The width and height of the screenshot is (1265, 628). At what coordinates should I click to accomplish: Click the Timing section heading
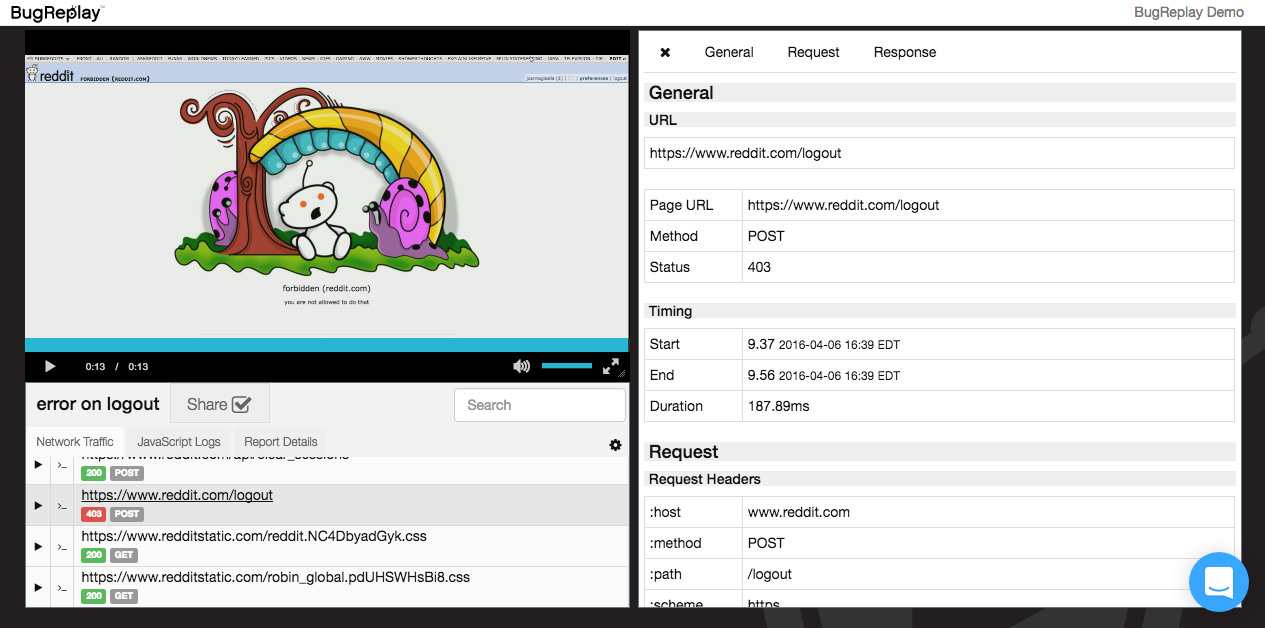tap(670, 311)
